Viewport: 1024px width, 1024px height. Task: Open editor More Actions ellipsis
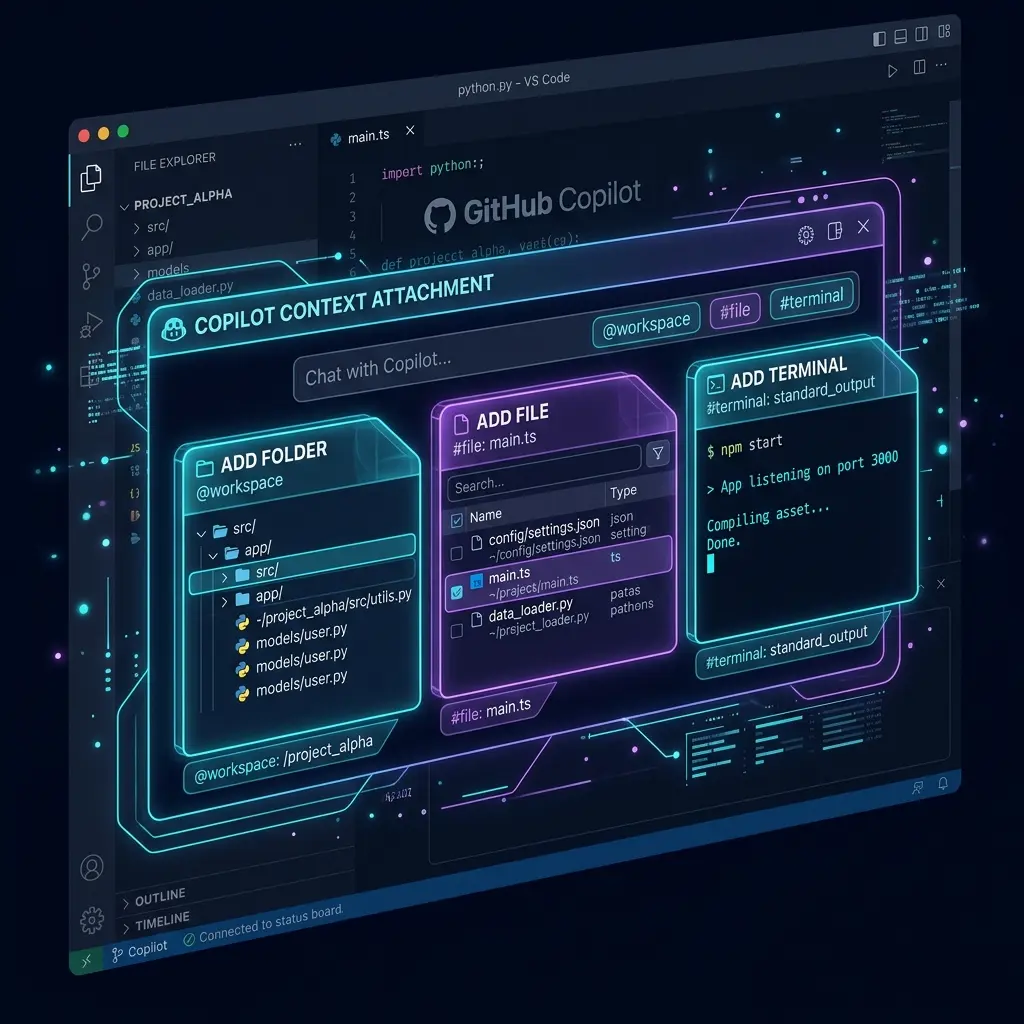click(941, 65)
